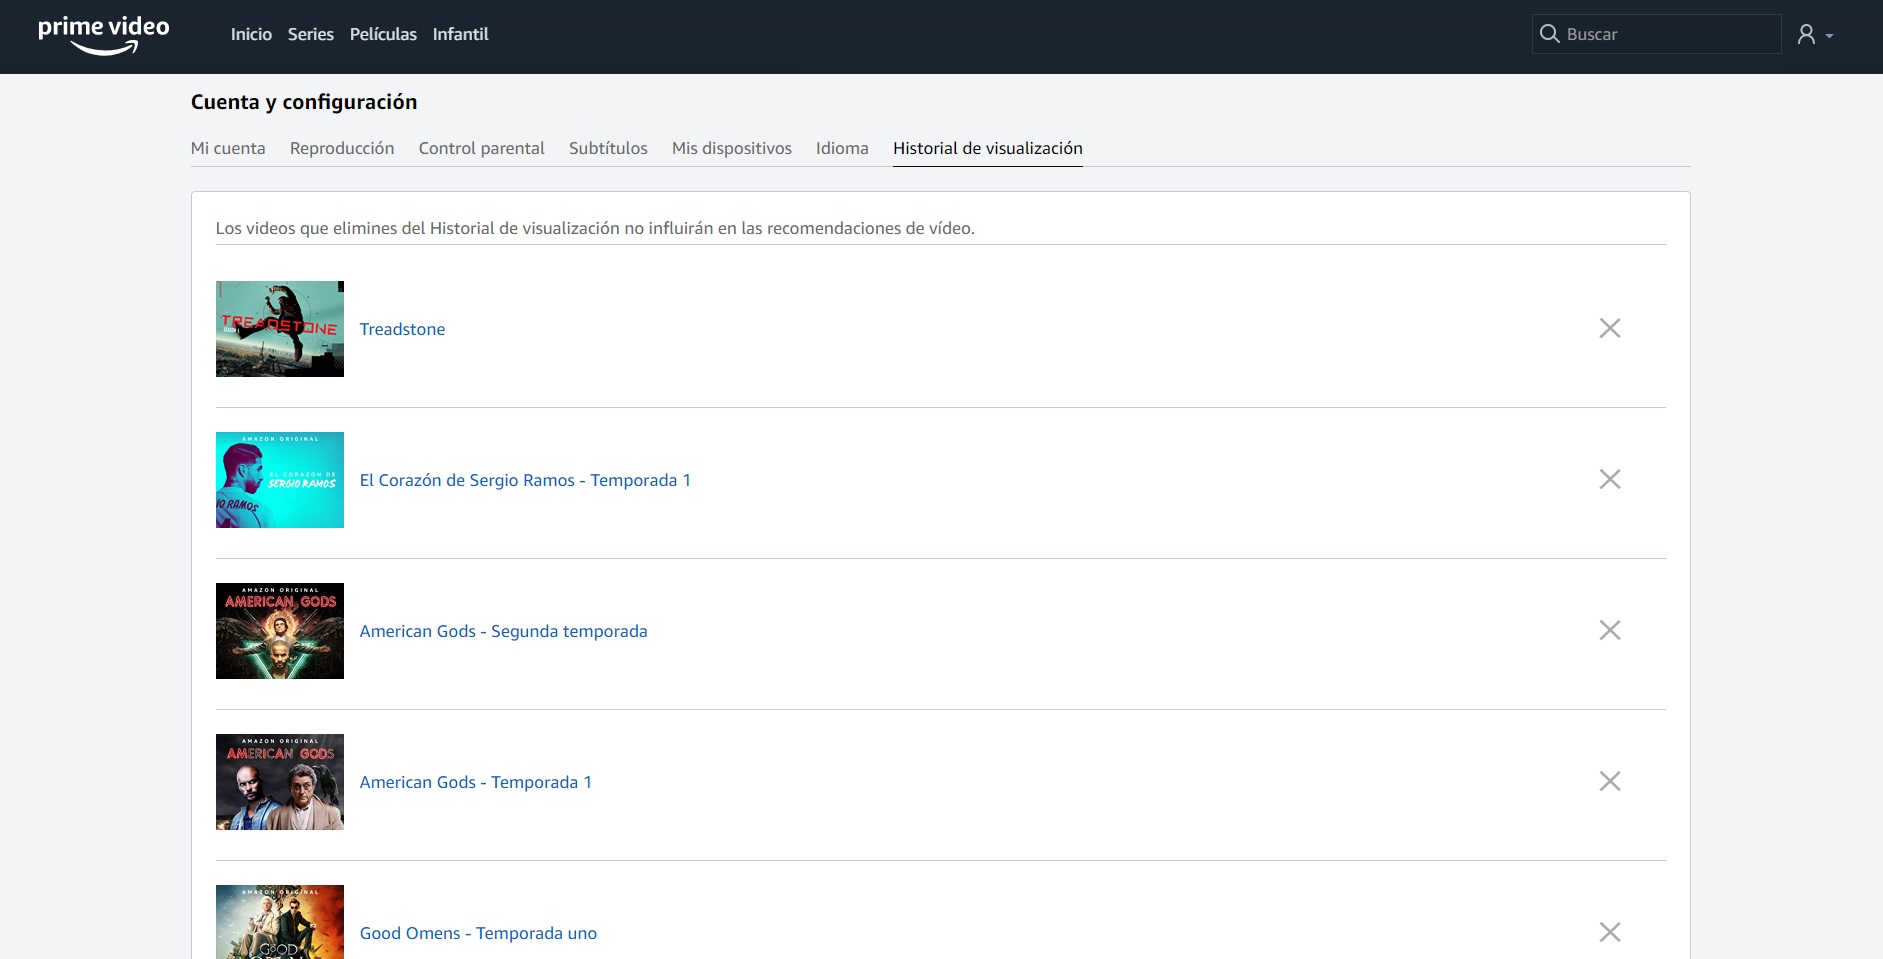
Task: Switch to the Mi cuenta tab
Action: tap(228, 148)
